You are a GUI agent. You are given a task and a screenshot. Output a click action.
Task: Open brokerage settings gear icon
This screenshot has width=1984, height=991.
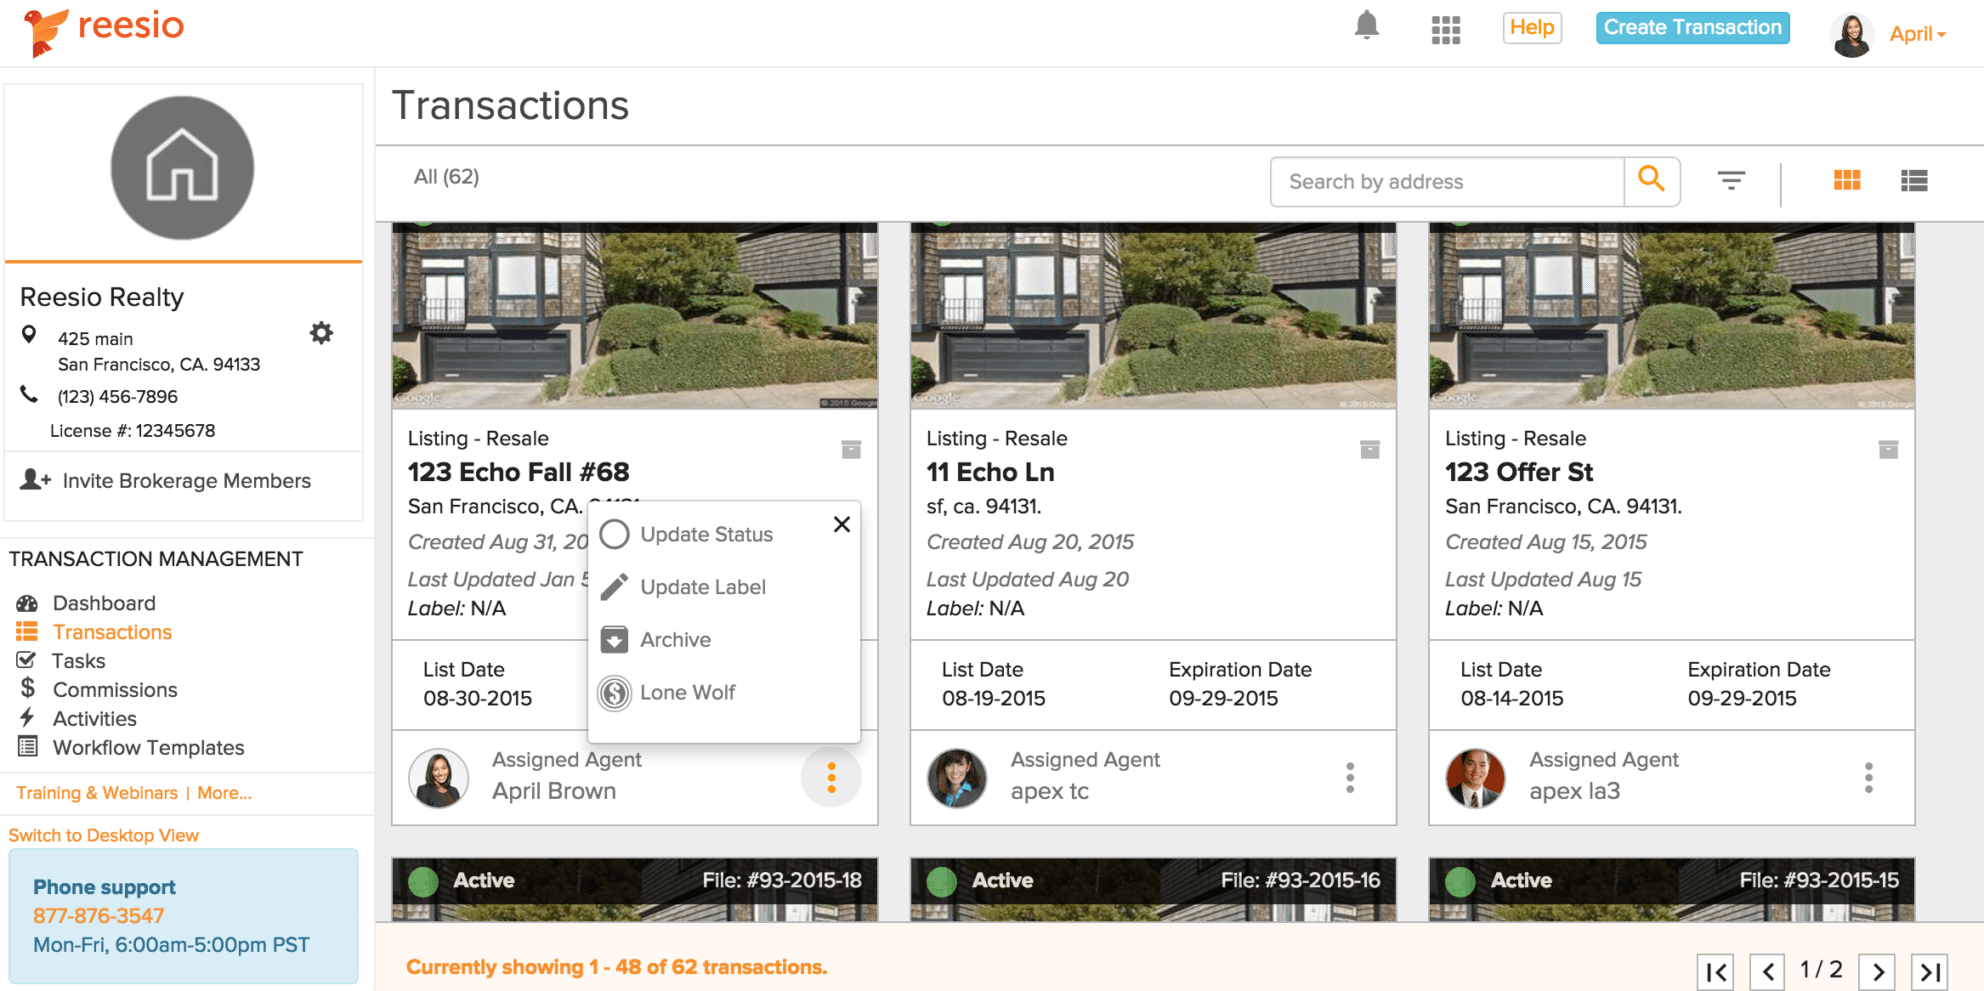[x=321, y=333]
